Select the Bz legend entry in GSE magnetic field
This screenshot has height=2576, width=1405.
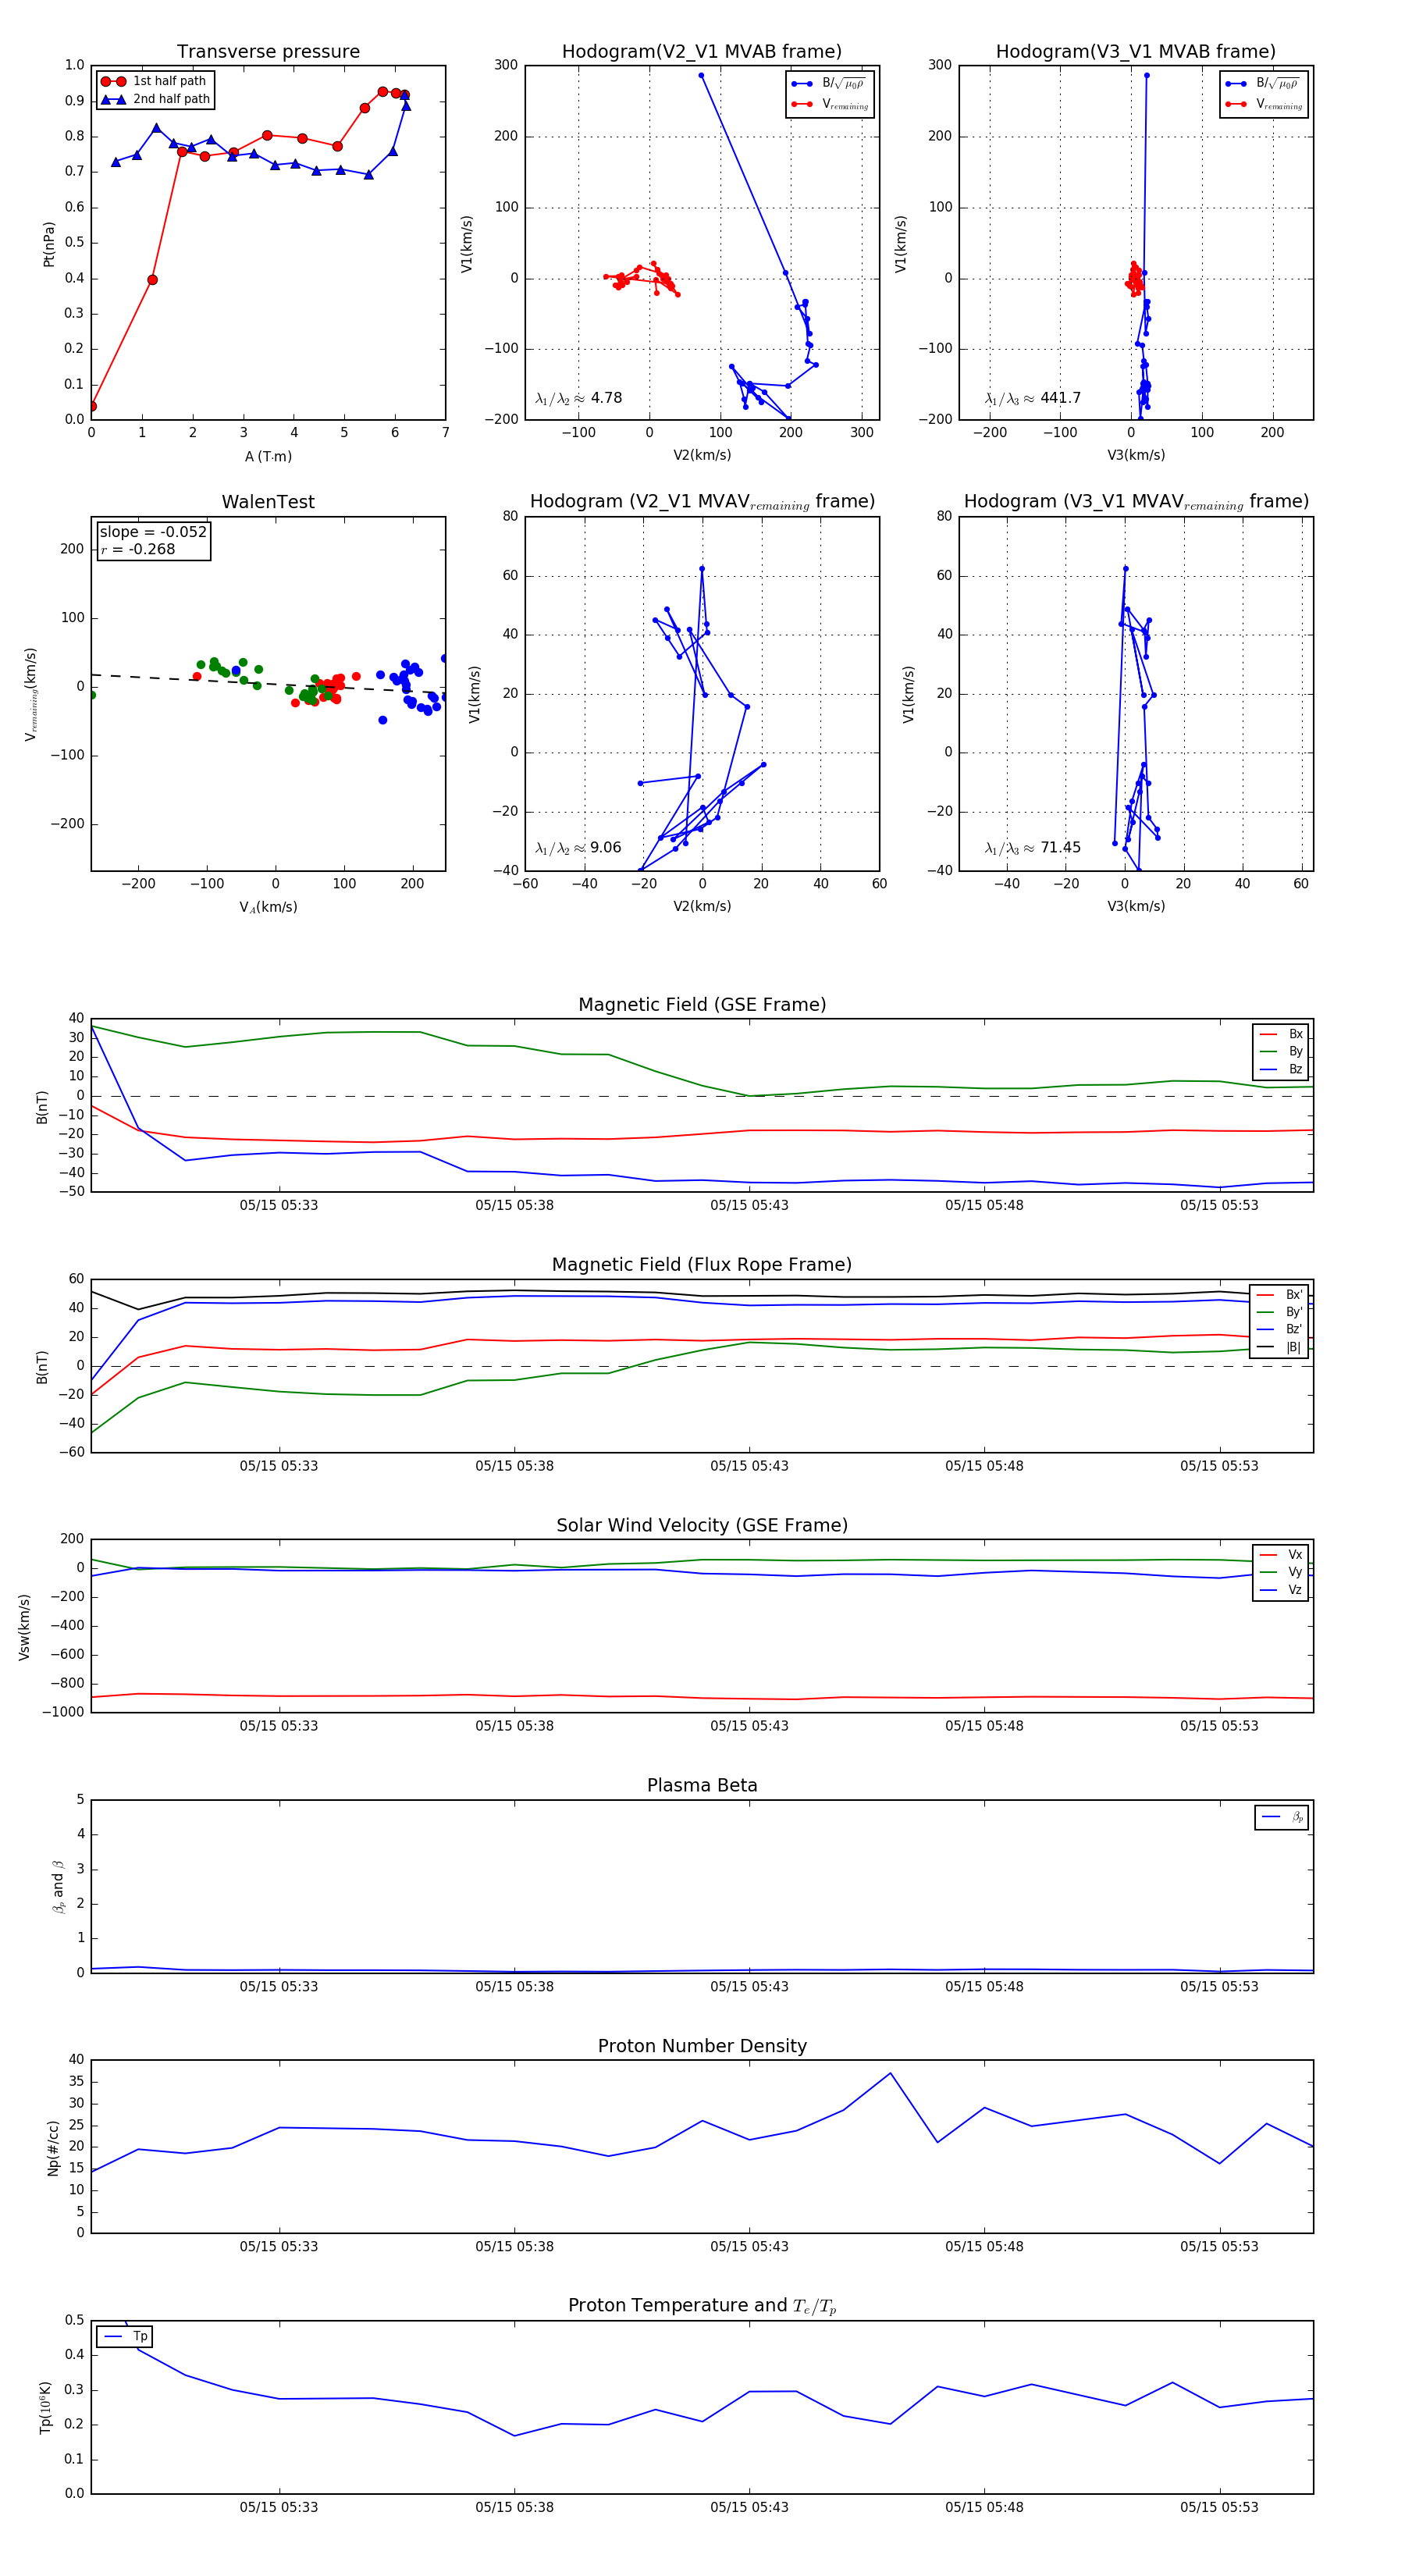pyautogui.click(x=1281, y=1069)
